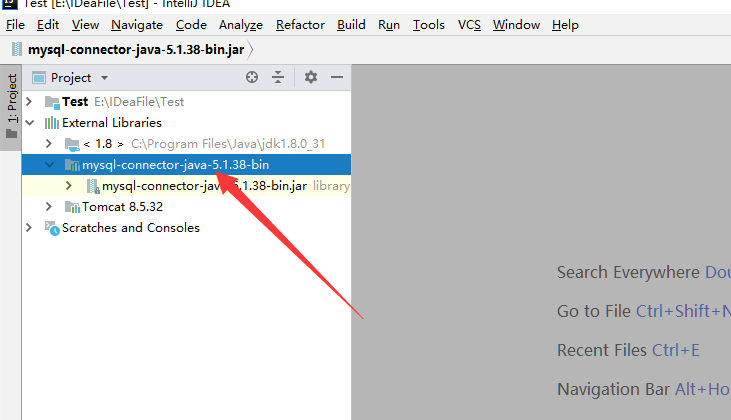731x420 pixels.
Task: Expand the Tomcat 8.5.32 node
Action: [x=48, y=207]
